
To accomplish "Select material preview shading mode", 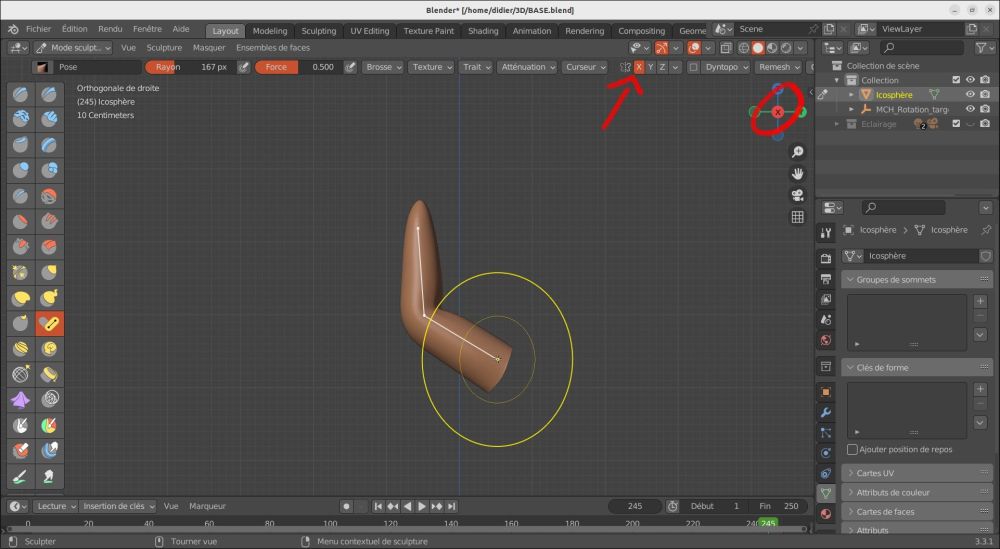I will (x=772, y=48).
